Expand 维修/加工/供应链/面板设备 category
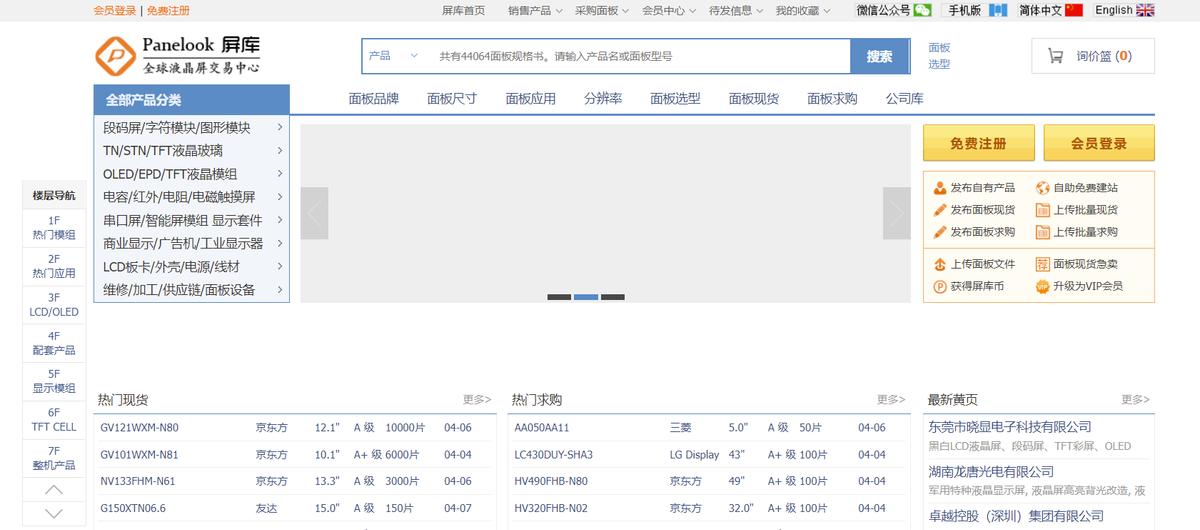1200x530 pixels. pos(192,290)
